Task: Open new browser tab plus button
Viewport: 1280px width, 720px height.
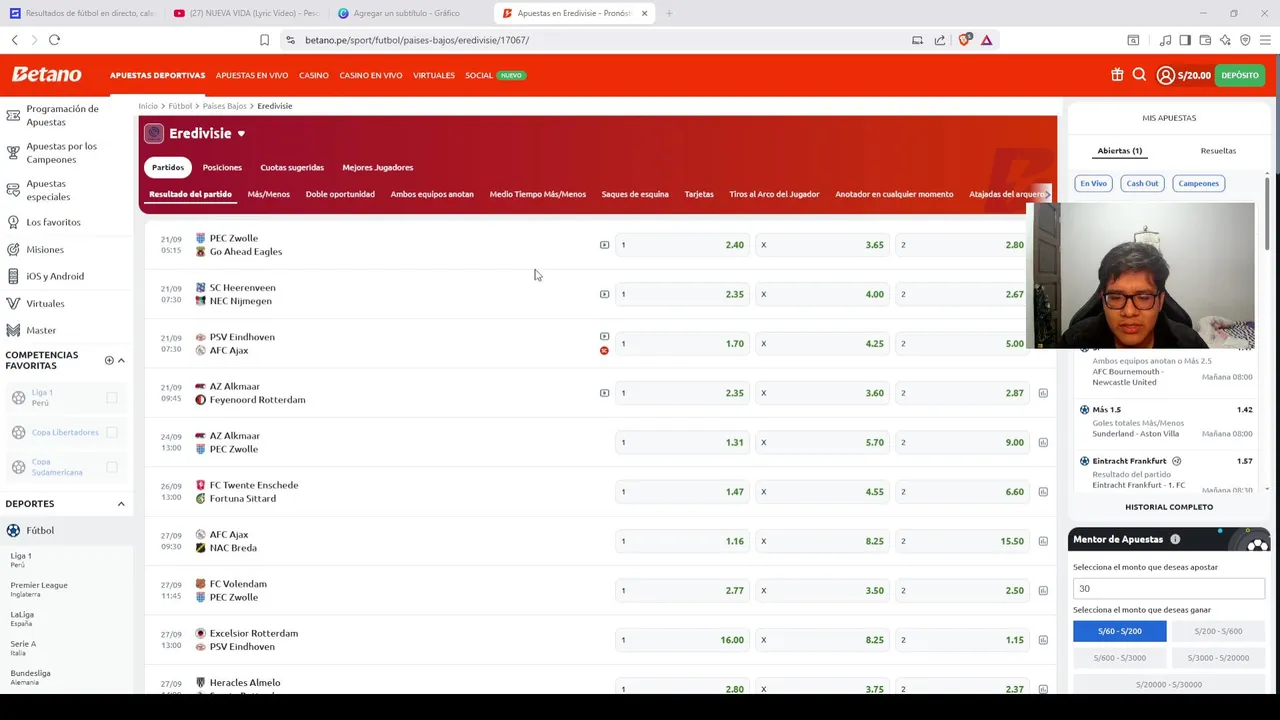Action: click(x=669, y=13)
